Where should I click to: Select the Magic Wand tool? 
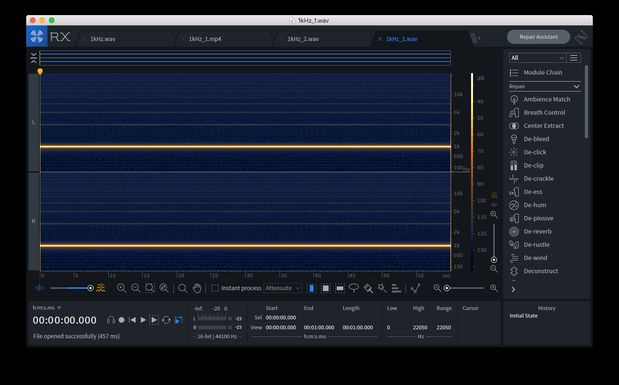click(382, 288)
